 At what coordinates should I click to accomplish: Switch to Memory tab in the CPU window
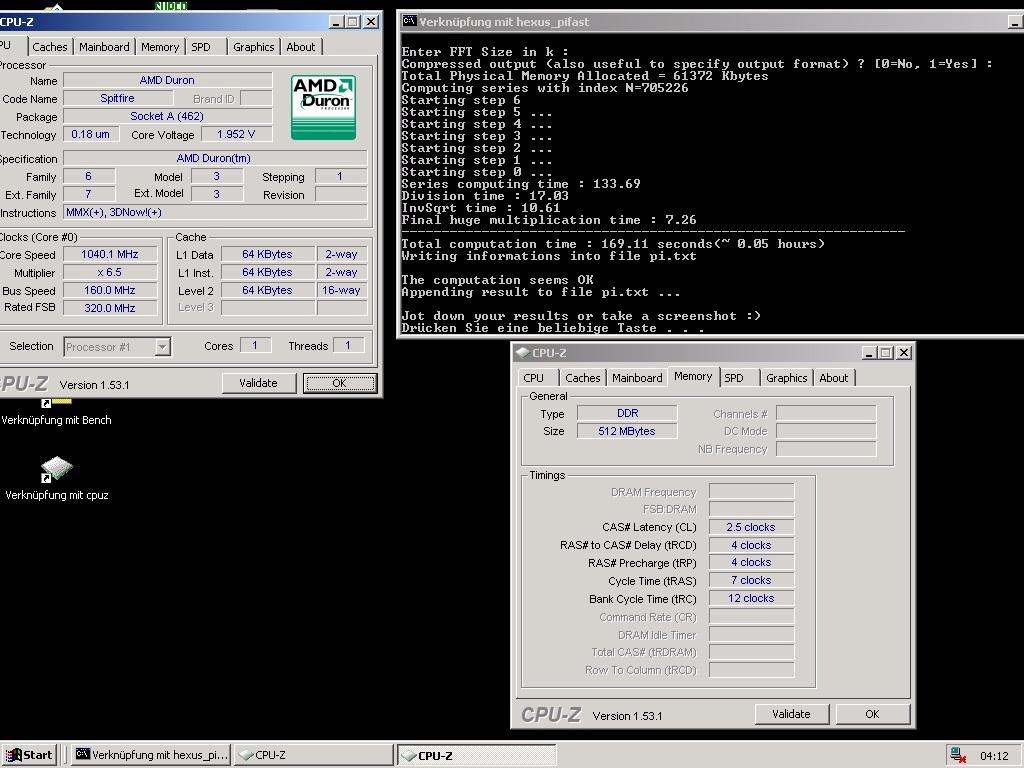pyautogui.click(x=160, y=47)
